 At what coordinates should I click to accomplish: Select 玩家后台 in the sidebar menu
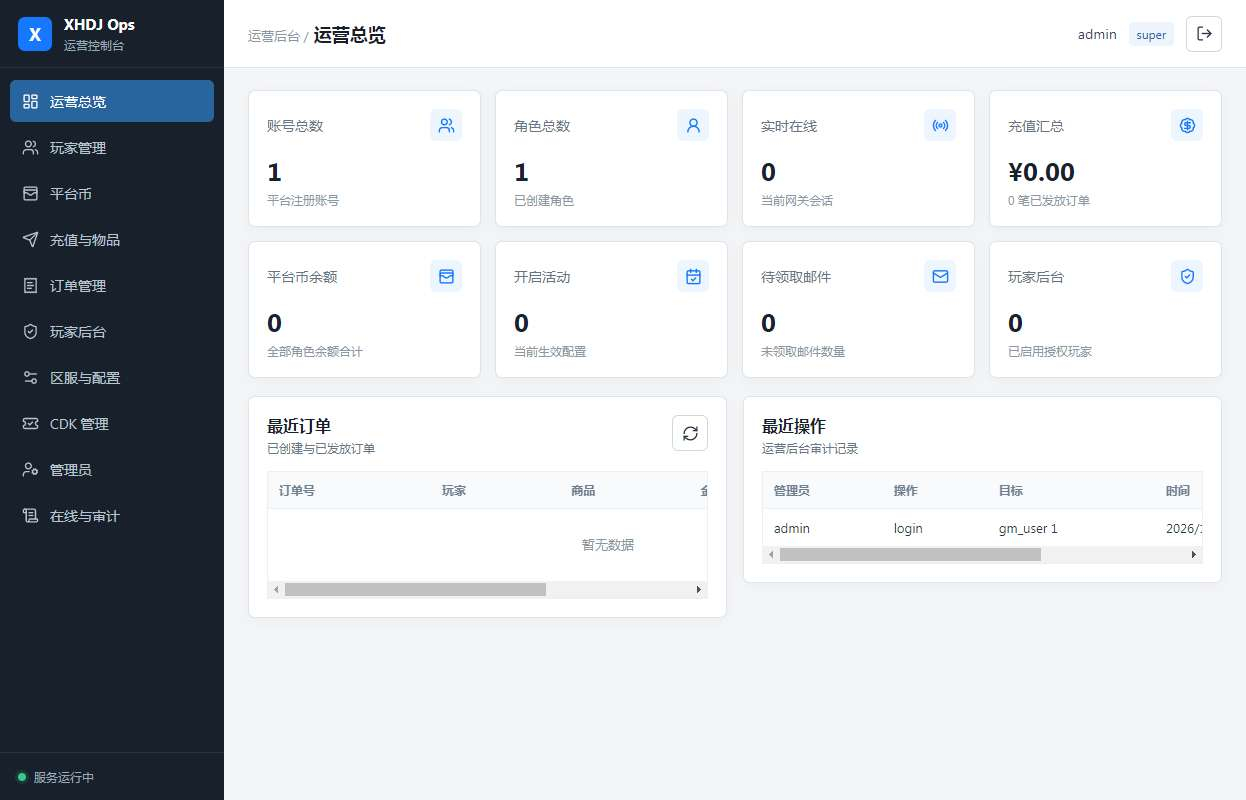click(112, 331)
